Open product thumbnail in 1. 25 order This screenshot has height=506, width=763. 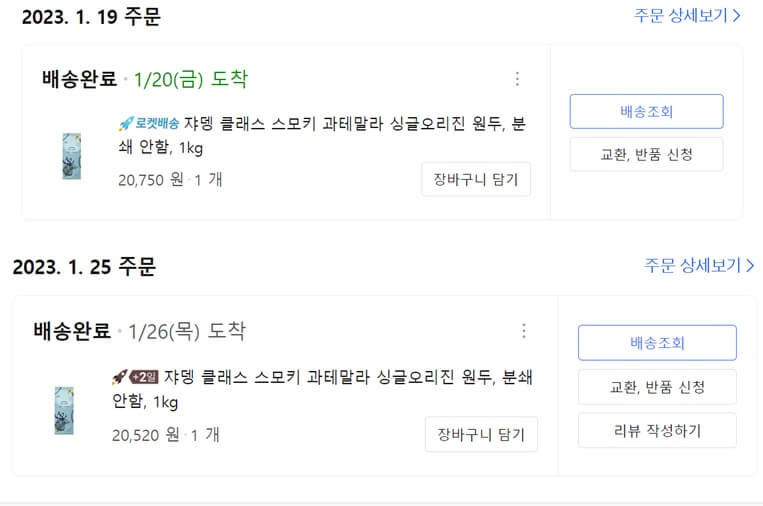64,409
